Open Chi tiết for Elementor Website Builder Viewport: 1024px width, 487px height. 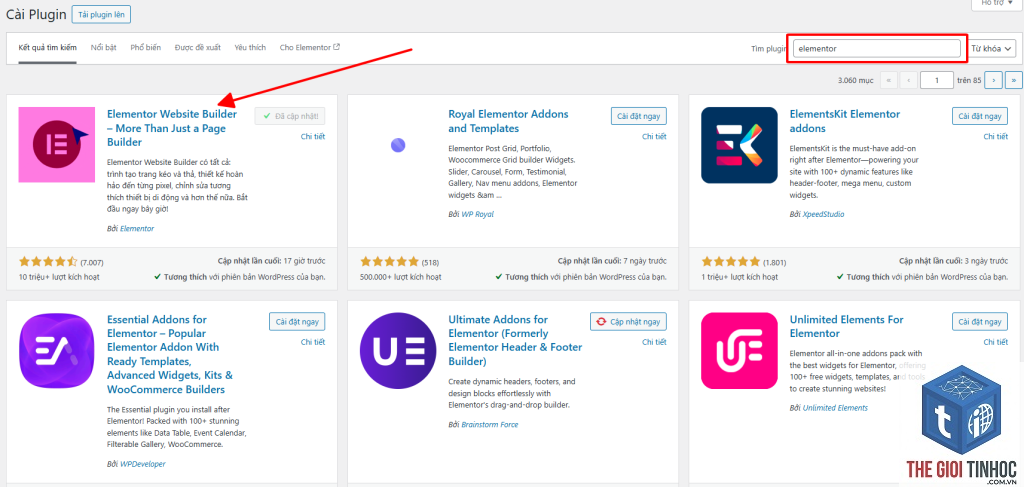[313, 136]
